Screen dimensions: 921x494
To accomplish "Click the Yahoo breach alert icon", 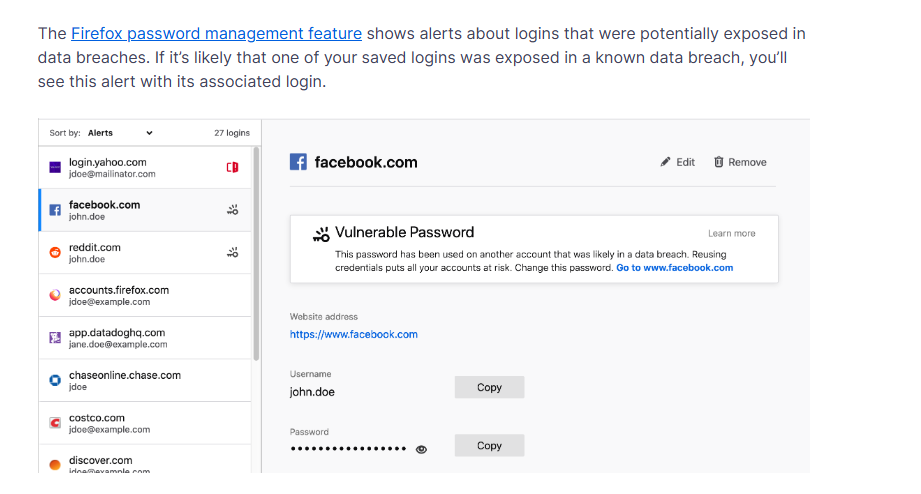I will pyautogui.click(x=232, y=167).
